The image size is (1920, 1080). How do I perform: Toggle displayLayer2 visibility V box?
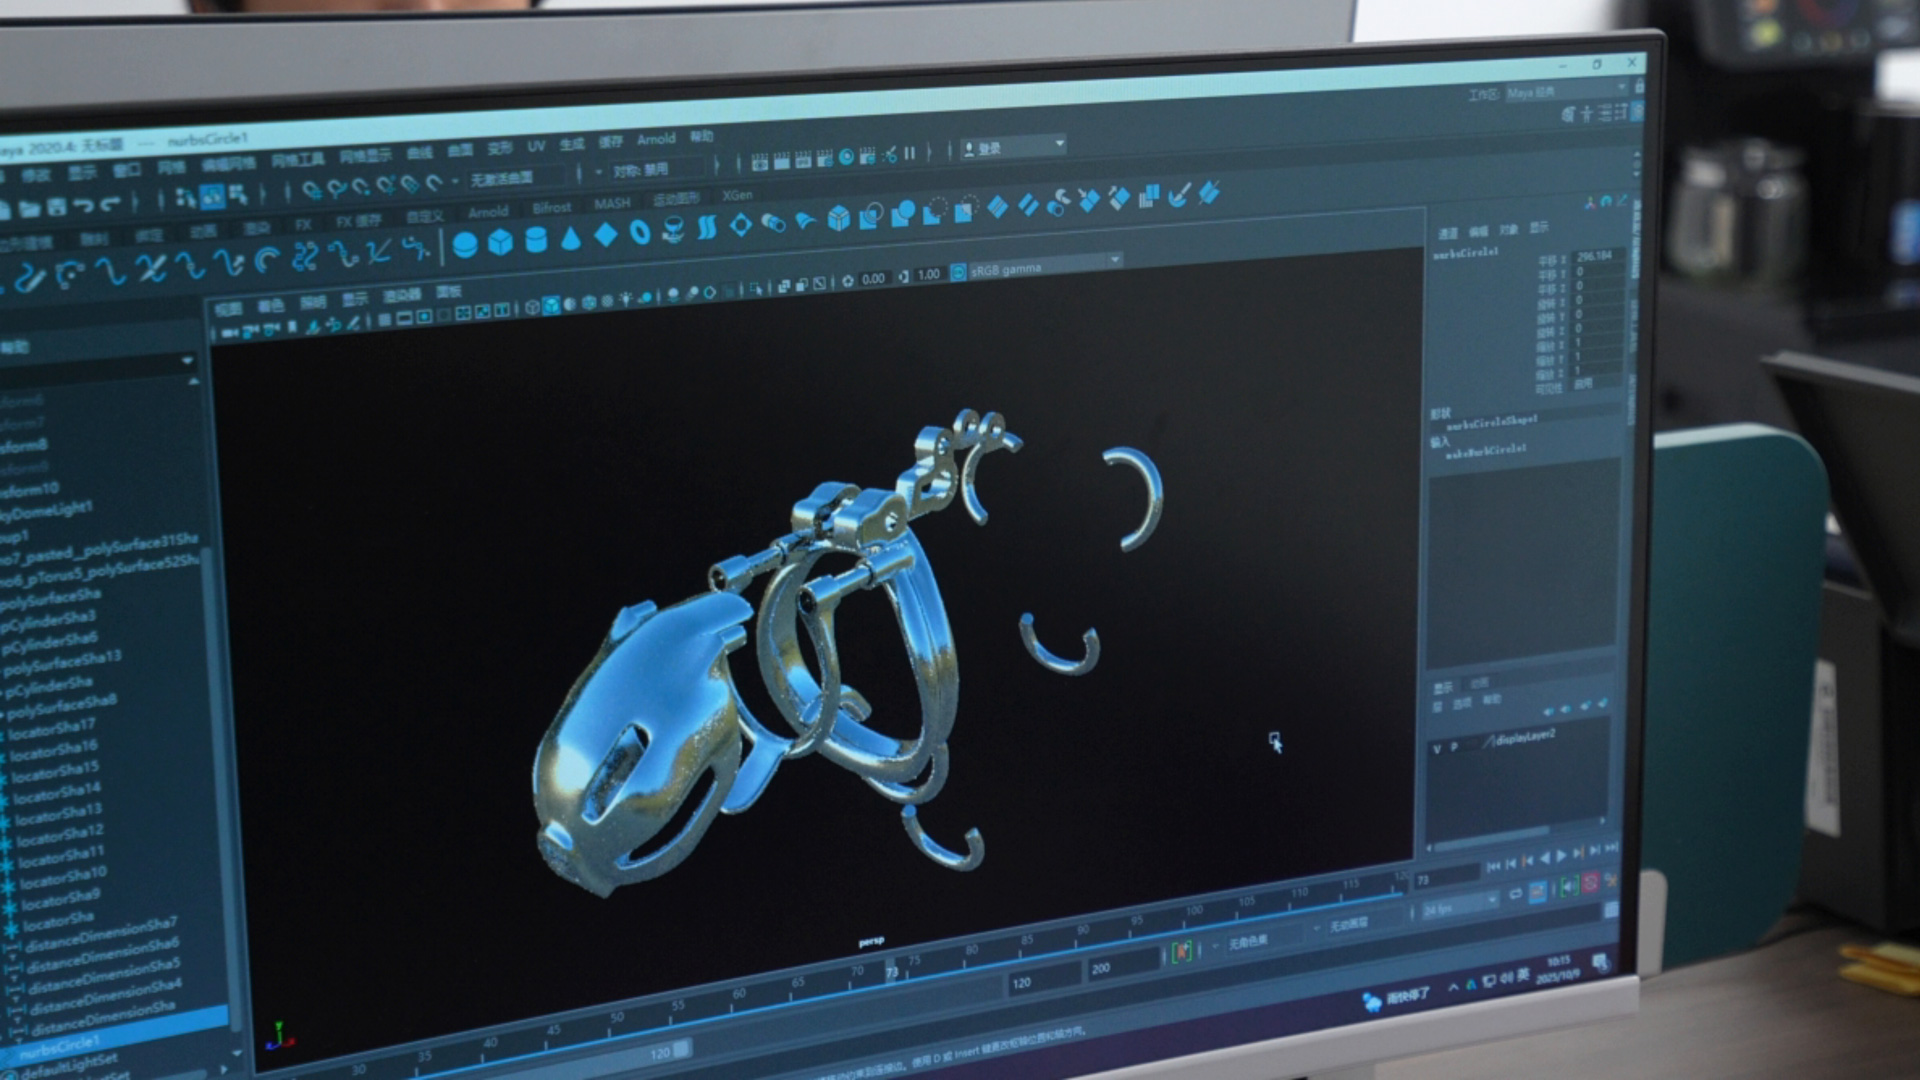pyautogui.click(x=1437, y=748)
